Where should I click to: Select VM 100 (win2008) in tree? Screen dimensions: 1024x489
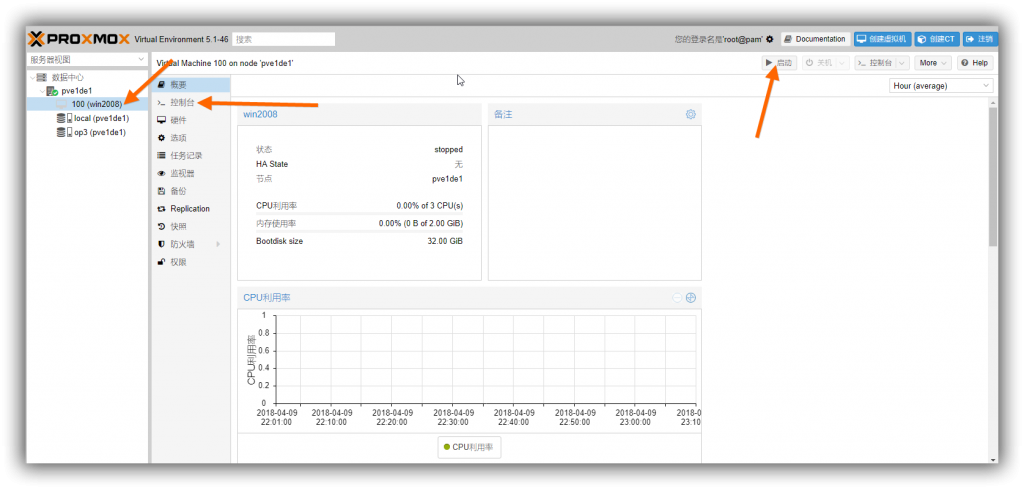tap(97, 104)
